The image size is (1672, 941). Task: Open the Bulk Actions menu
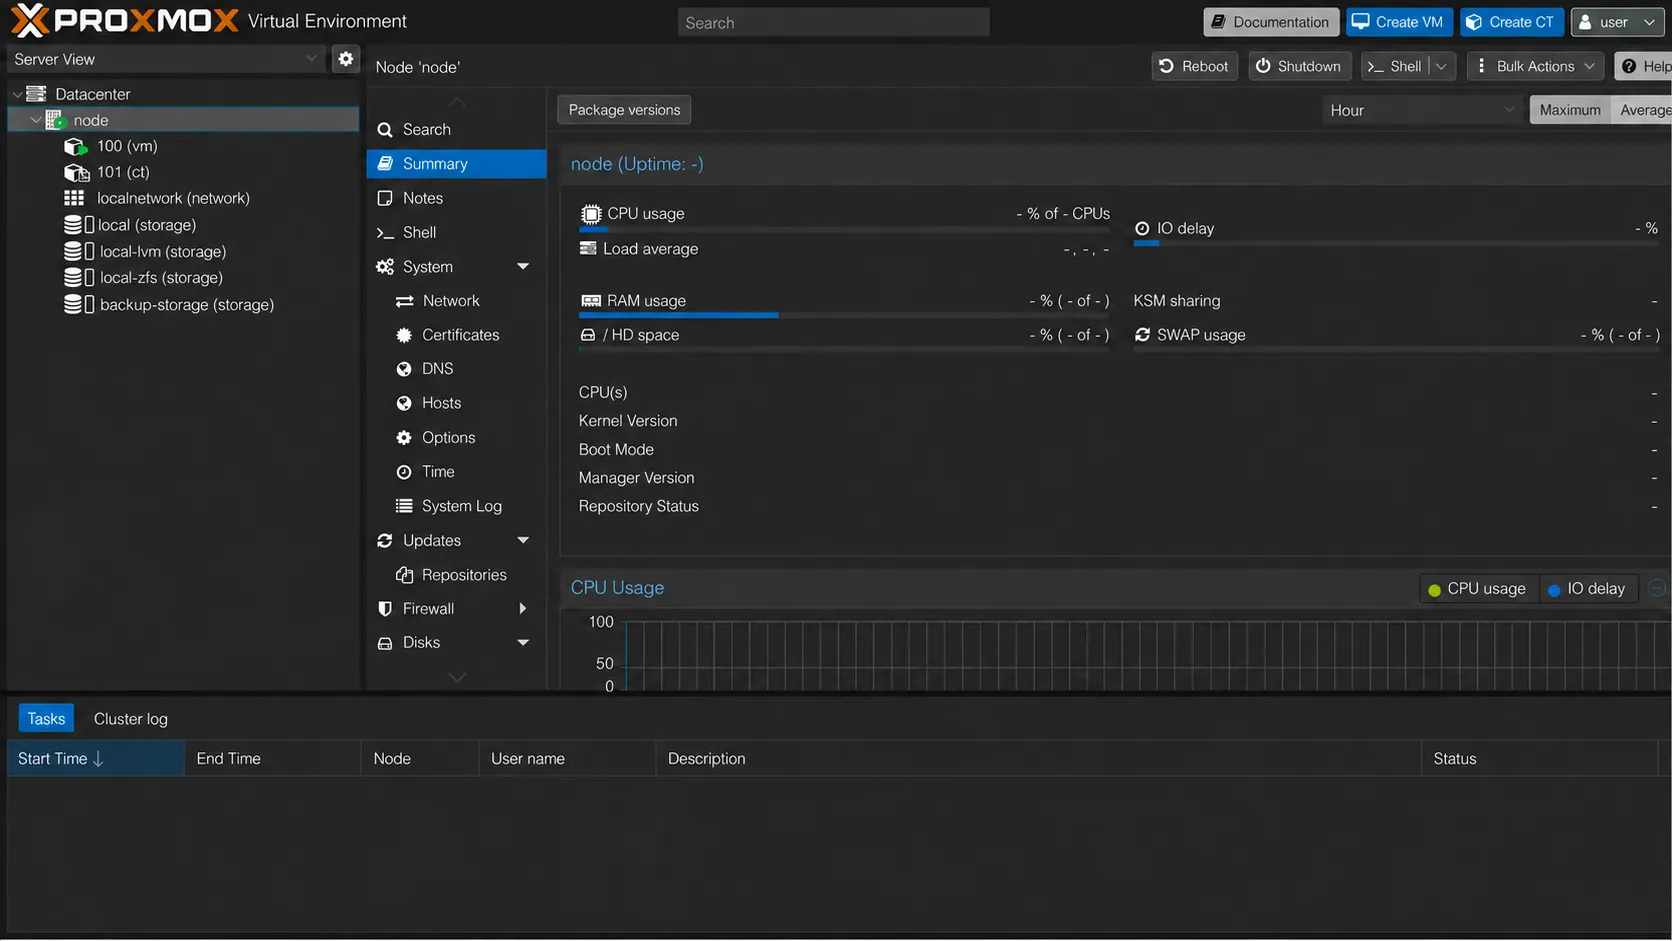[x=1536, y=67]
